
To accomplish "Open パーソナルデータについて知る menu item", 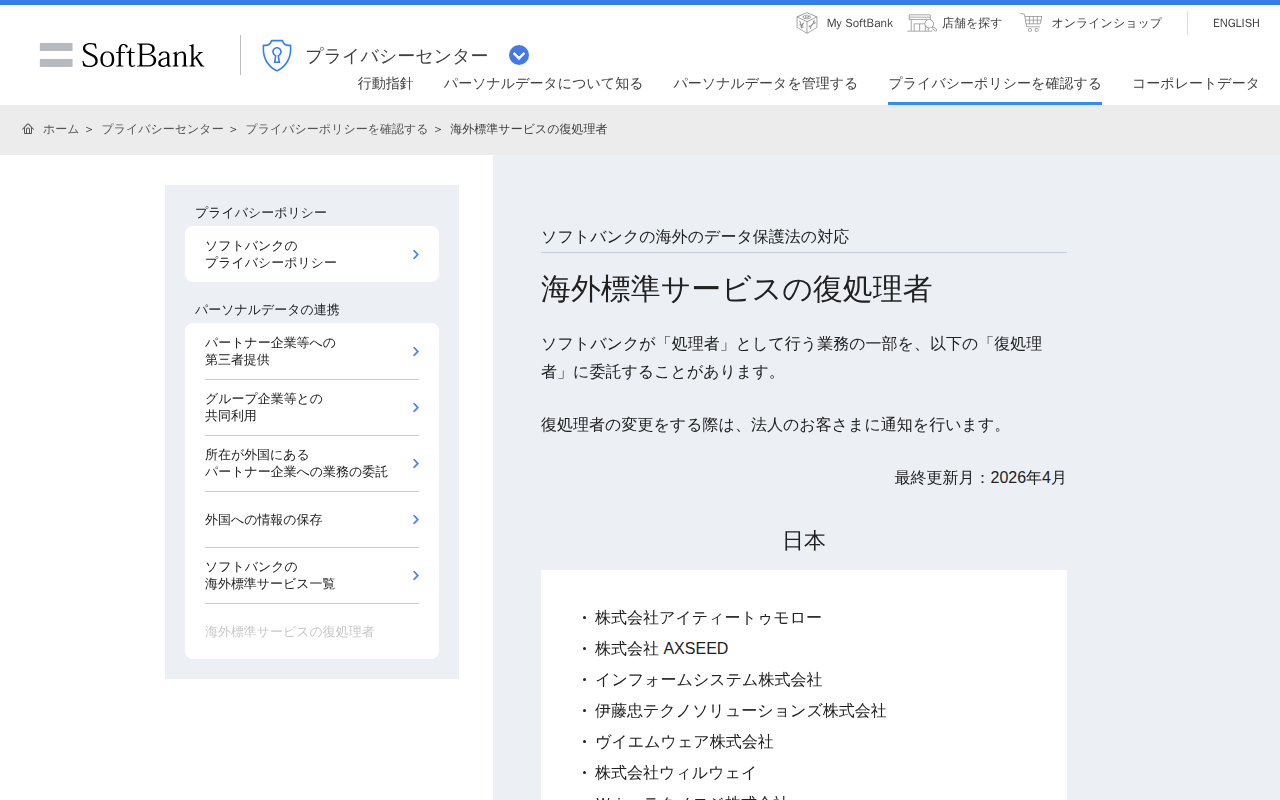I will [543, 84].
